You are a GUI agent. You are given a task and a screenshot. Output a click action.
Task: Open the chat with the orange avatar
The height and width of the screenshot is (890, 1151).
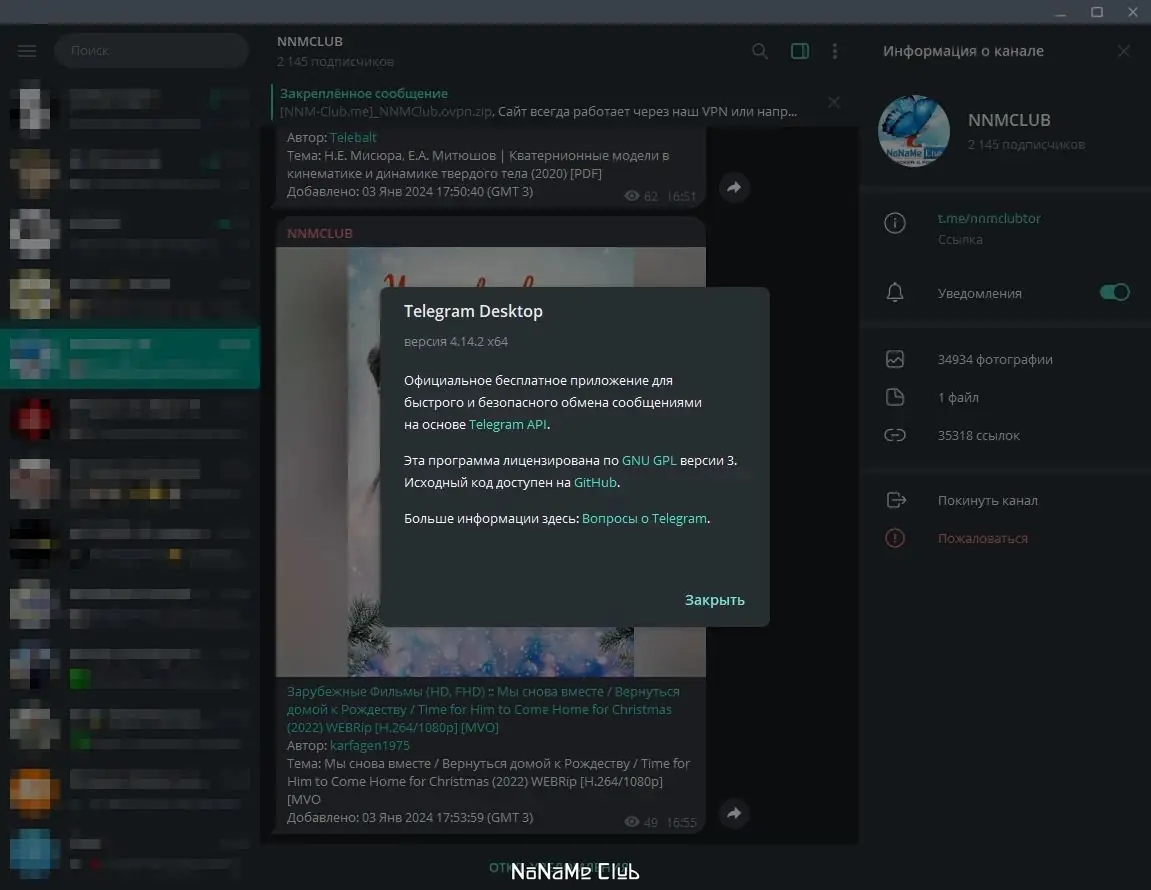[x=130, y=792]
